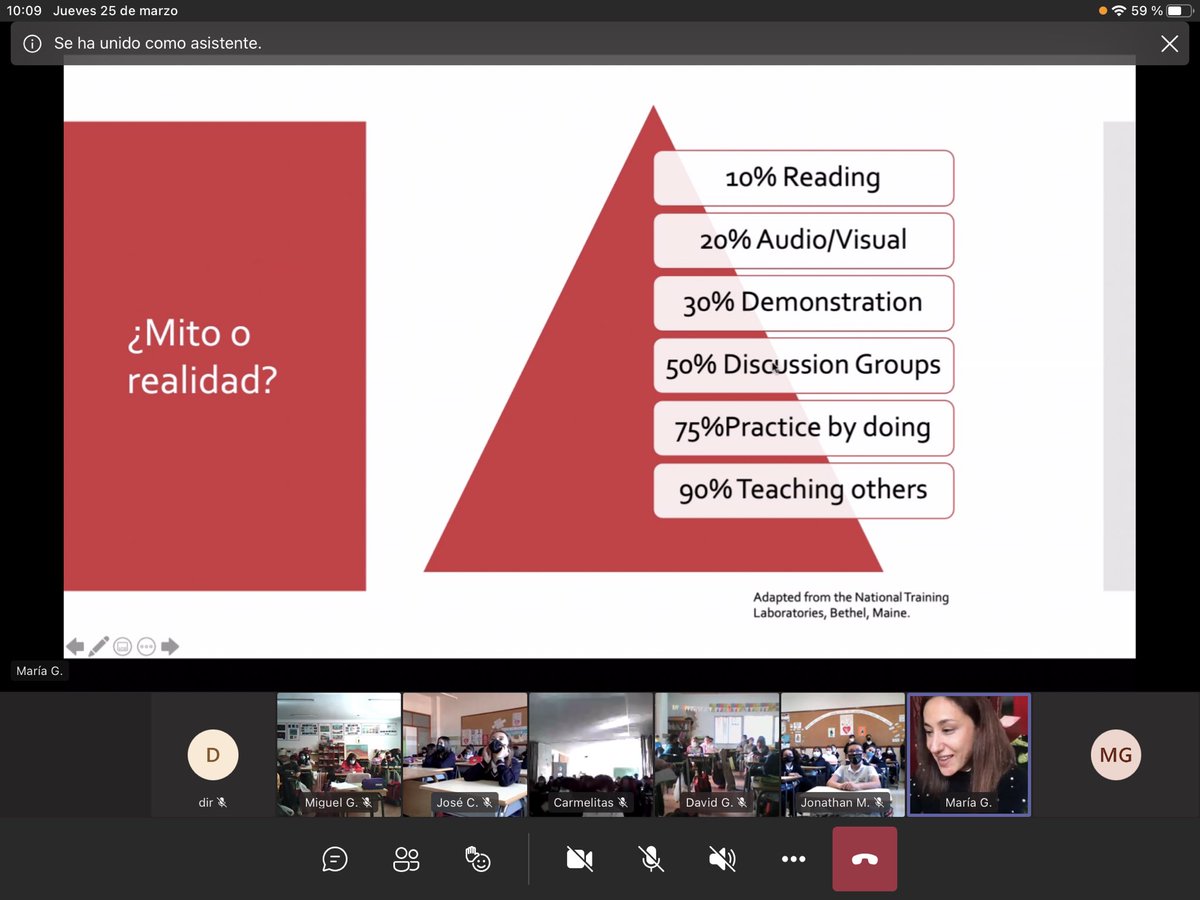Click the '¿Mito o realidad?' slide title
Viewport: 1200px width, 900px height.
click(x=201, y=357)
